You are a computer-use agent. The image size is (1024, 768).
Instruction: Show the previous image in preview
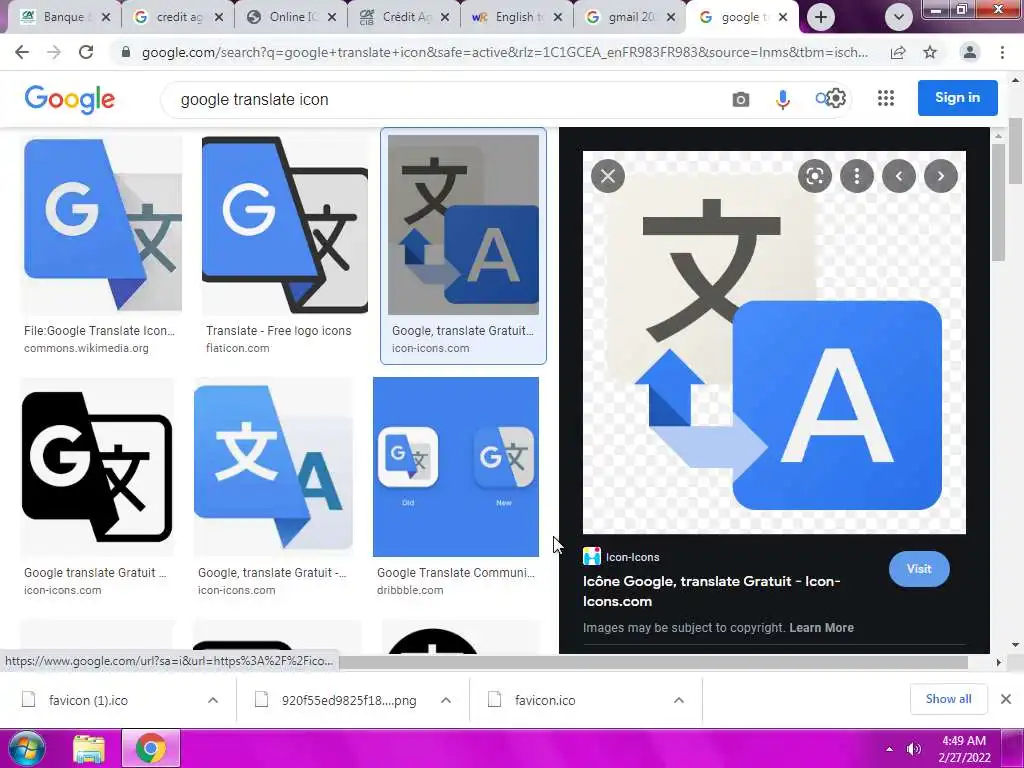pos(899,176)
